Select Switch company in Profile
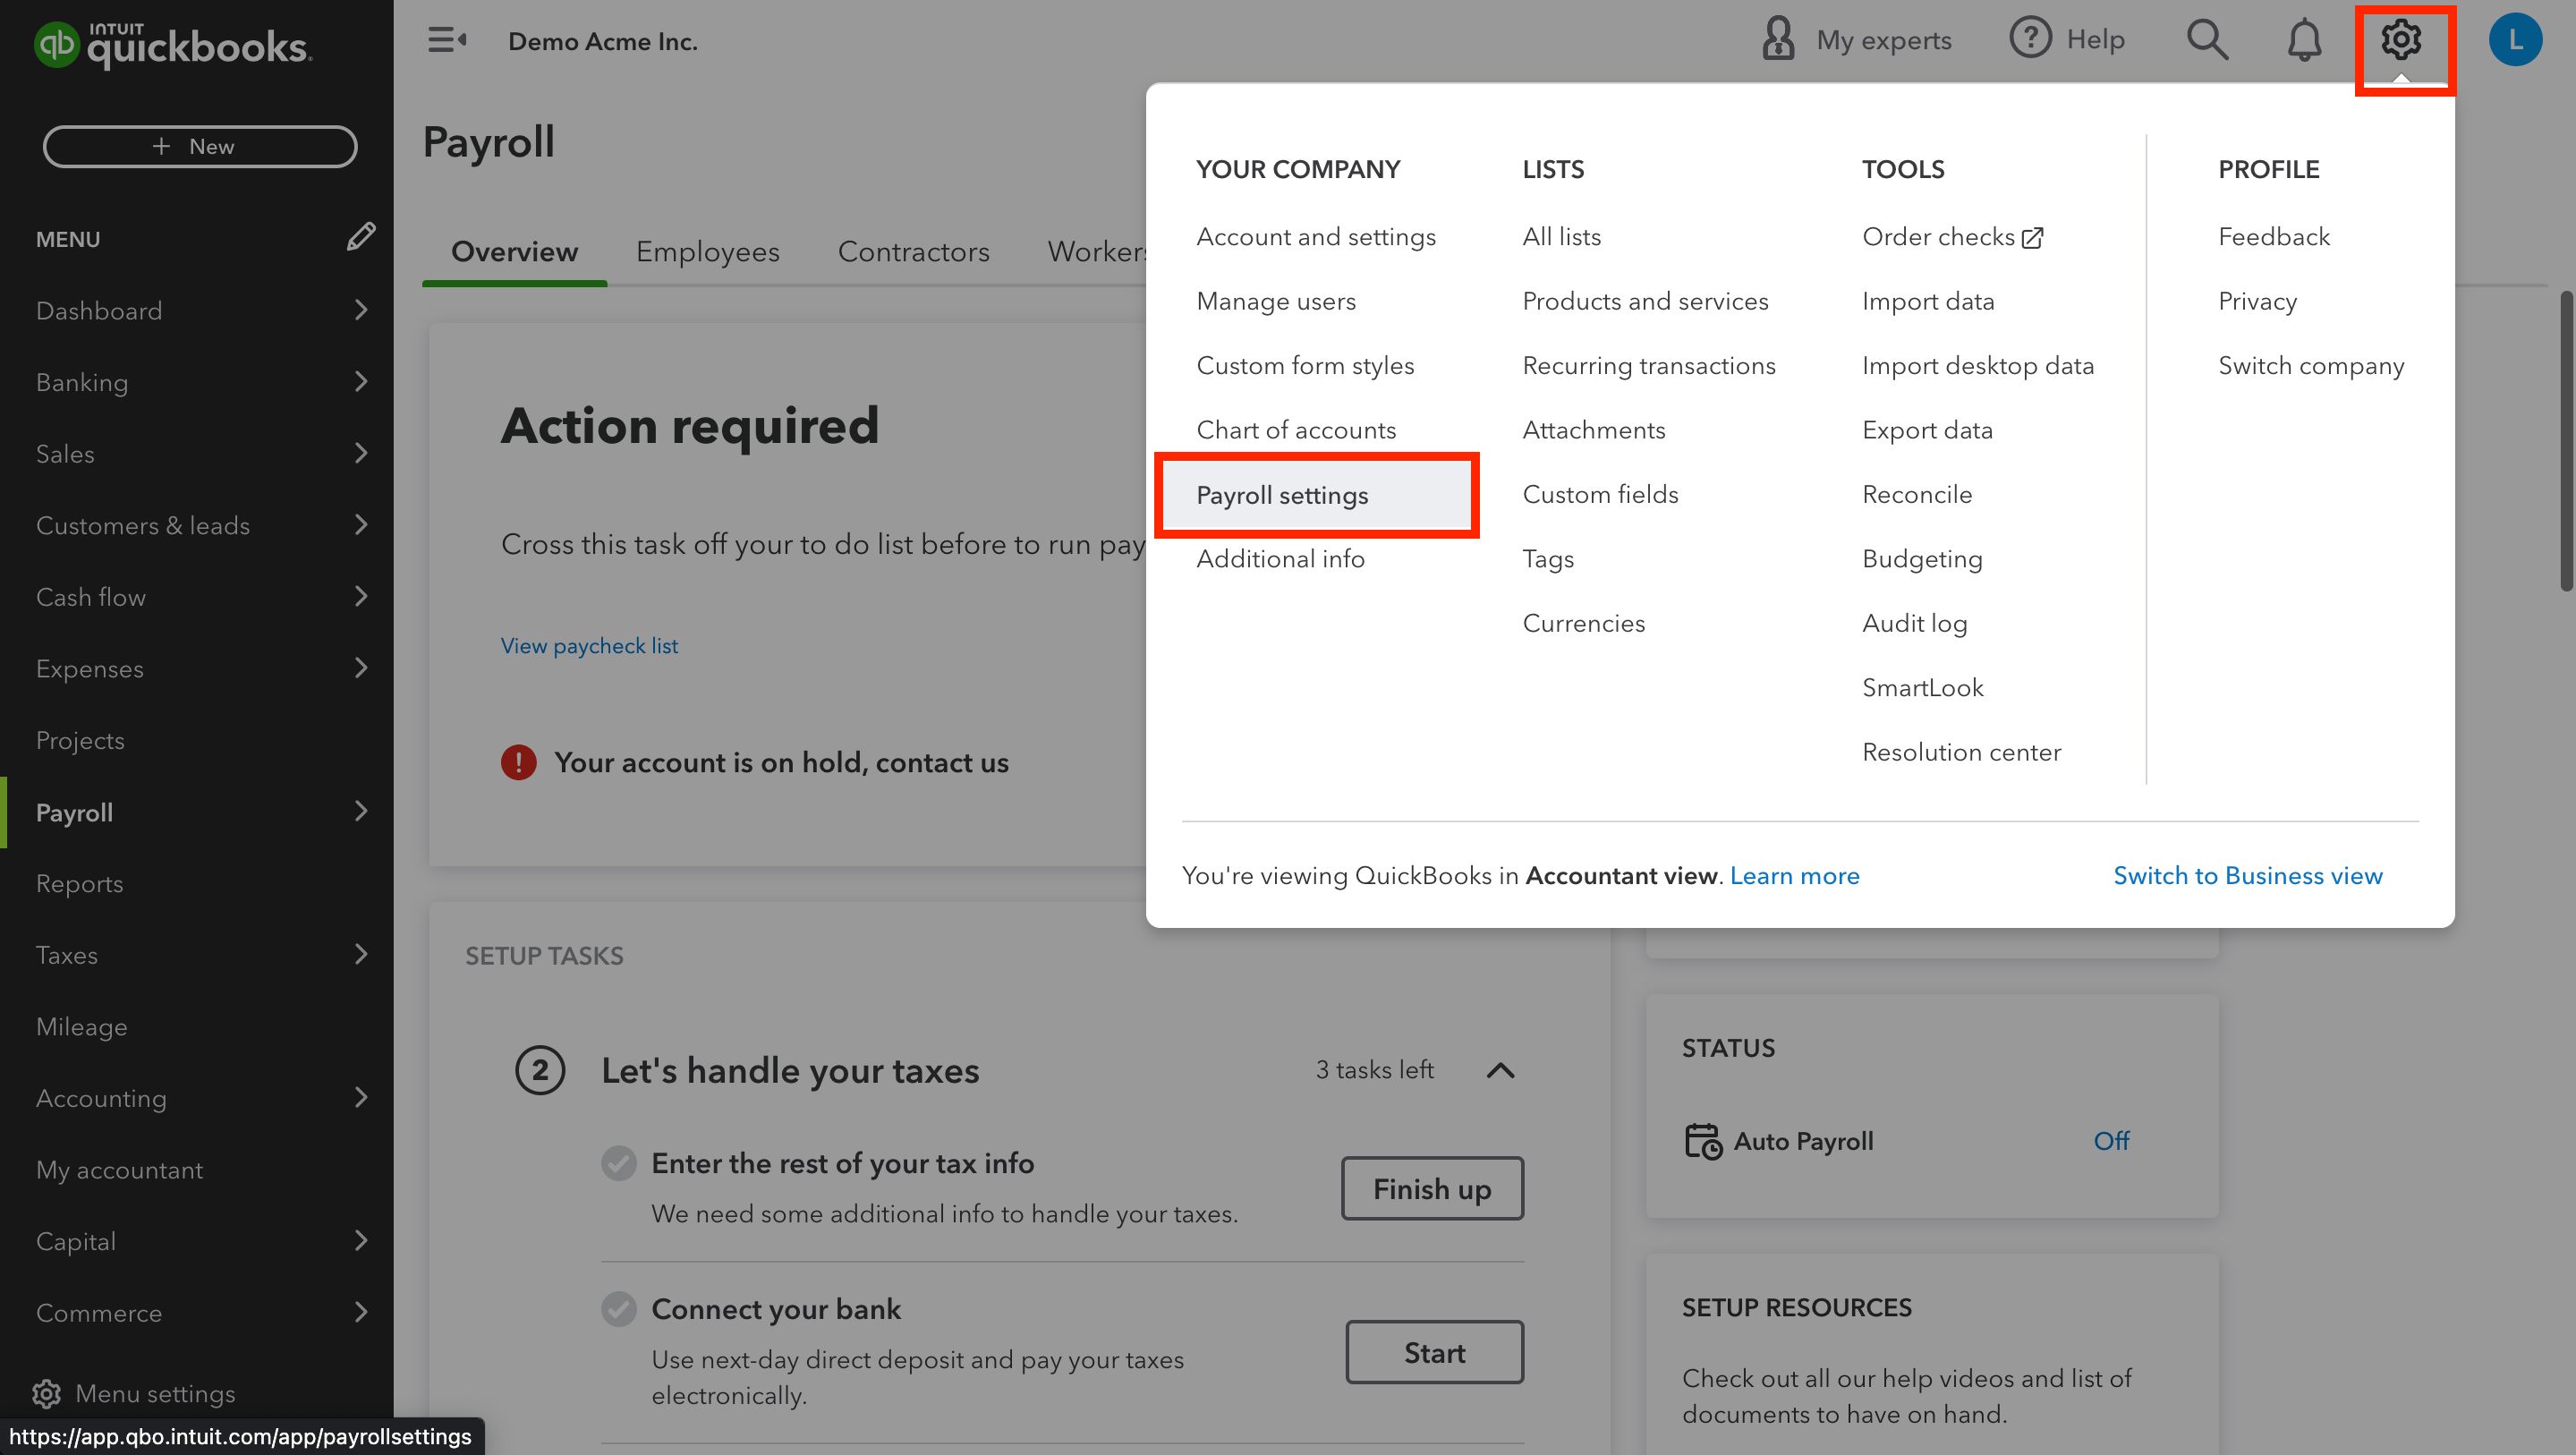2576x1455 pixels. (2311, 366)
